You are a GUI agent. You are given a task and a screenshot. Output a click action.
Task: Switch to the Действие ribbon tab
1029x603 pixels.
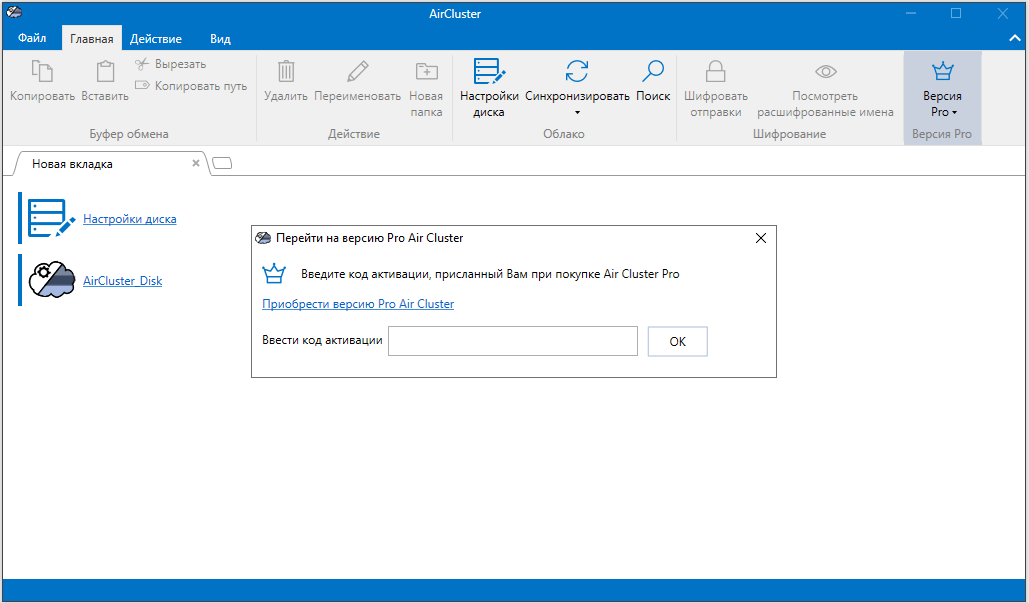click(154, 38)
